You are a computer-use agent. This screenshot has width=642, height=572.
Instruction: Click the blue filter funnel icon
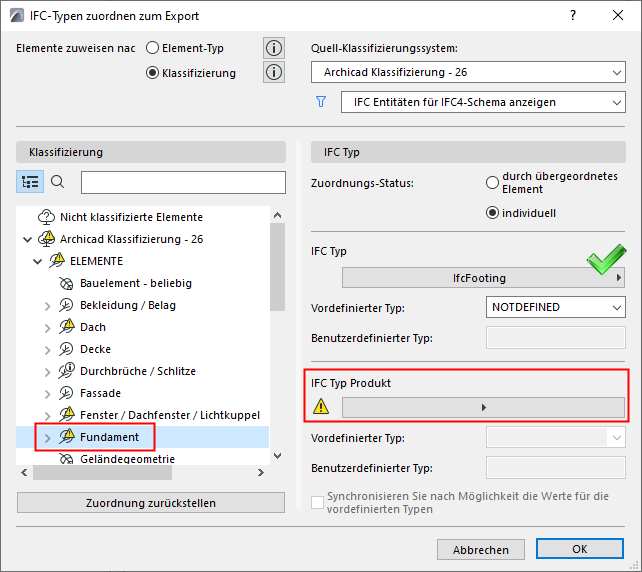click(321, 102)
